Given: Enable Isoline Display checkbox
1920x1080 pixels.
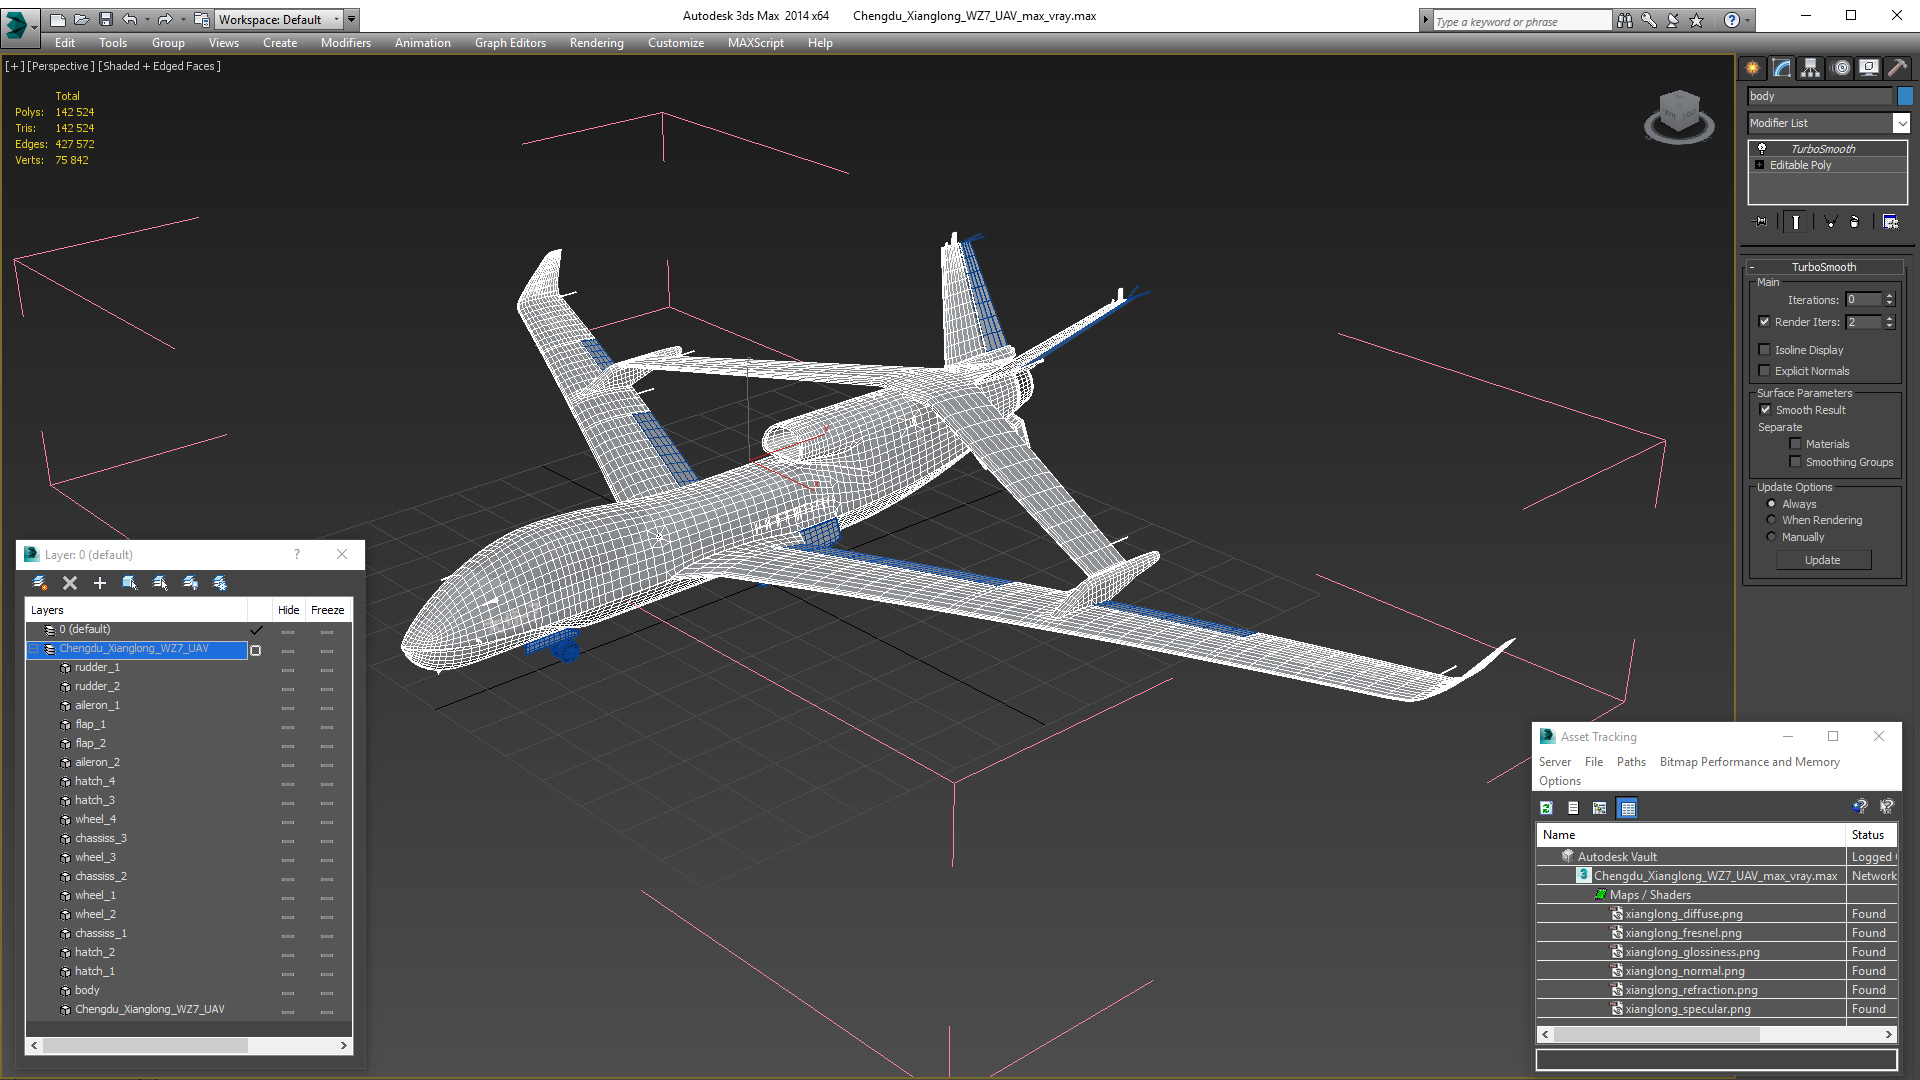Looking at the screenshot, I should coord(1765,350).
